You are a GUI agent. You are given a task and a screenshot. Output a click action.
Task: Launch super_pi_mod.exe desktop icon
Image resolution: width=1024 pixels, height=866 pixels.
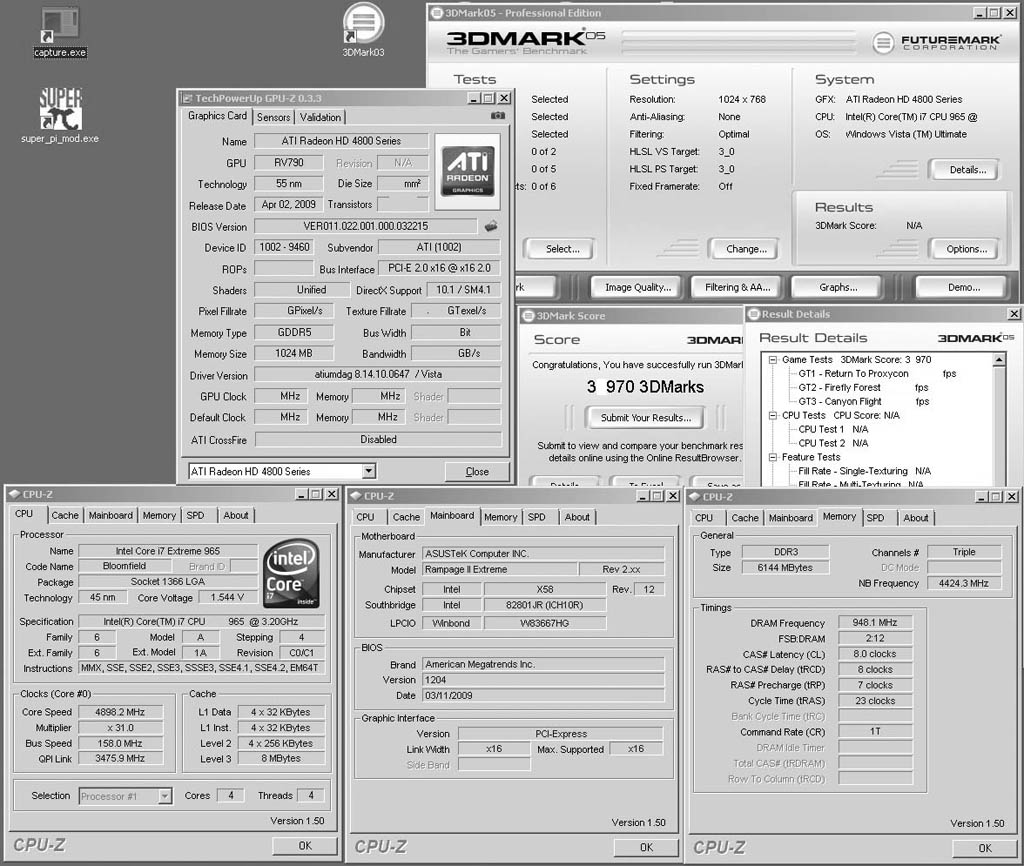pyautogui.click(x=60, y=116)
